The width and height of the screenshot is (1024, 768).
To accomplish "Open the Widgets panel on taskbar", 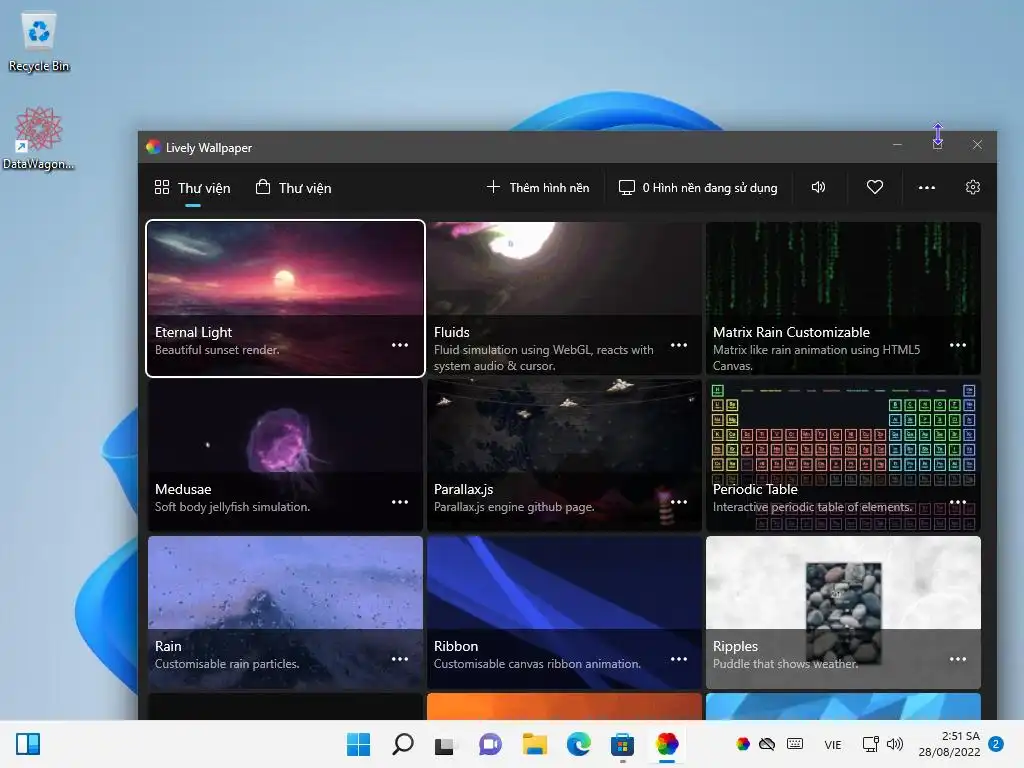I will (28, 744).
